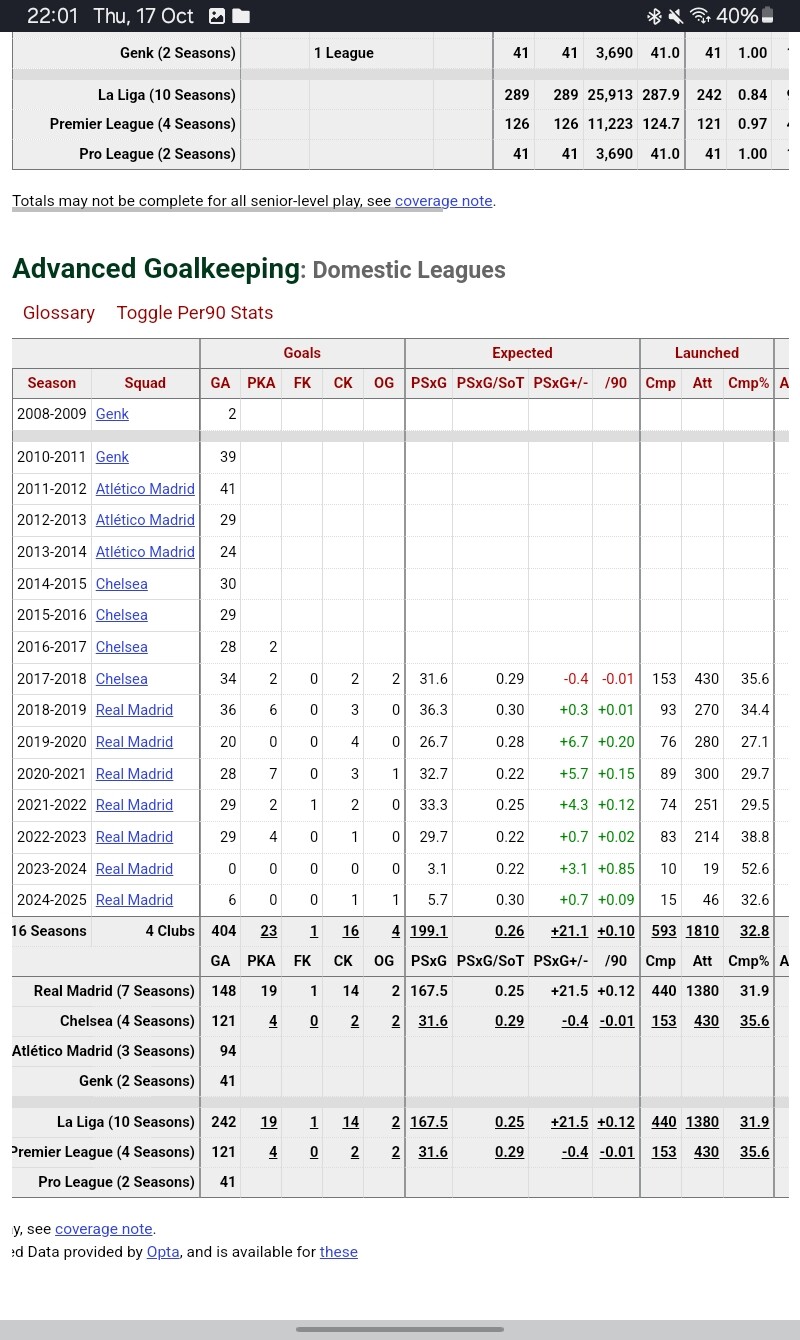Open Chelsea link for 2015-2016
This screenshot has height=1340, width=800.
[x=121, y=615]
